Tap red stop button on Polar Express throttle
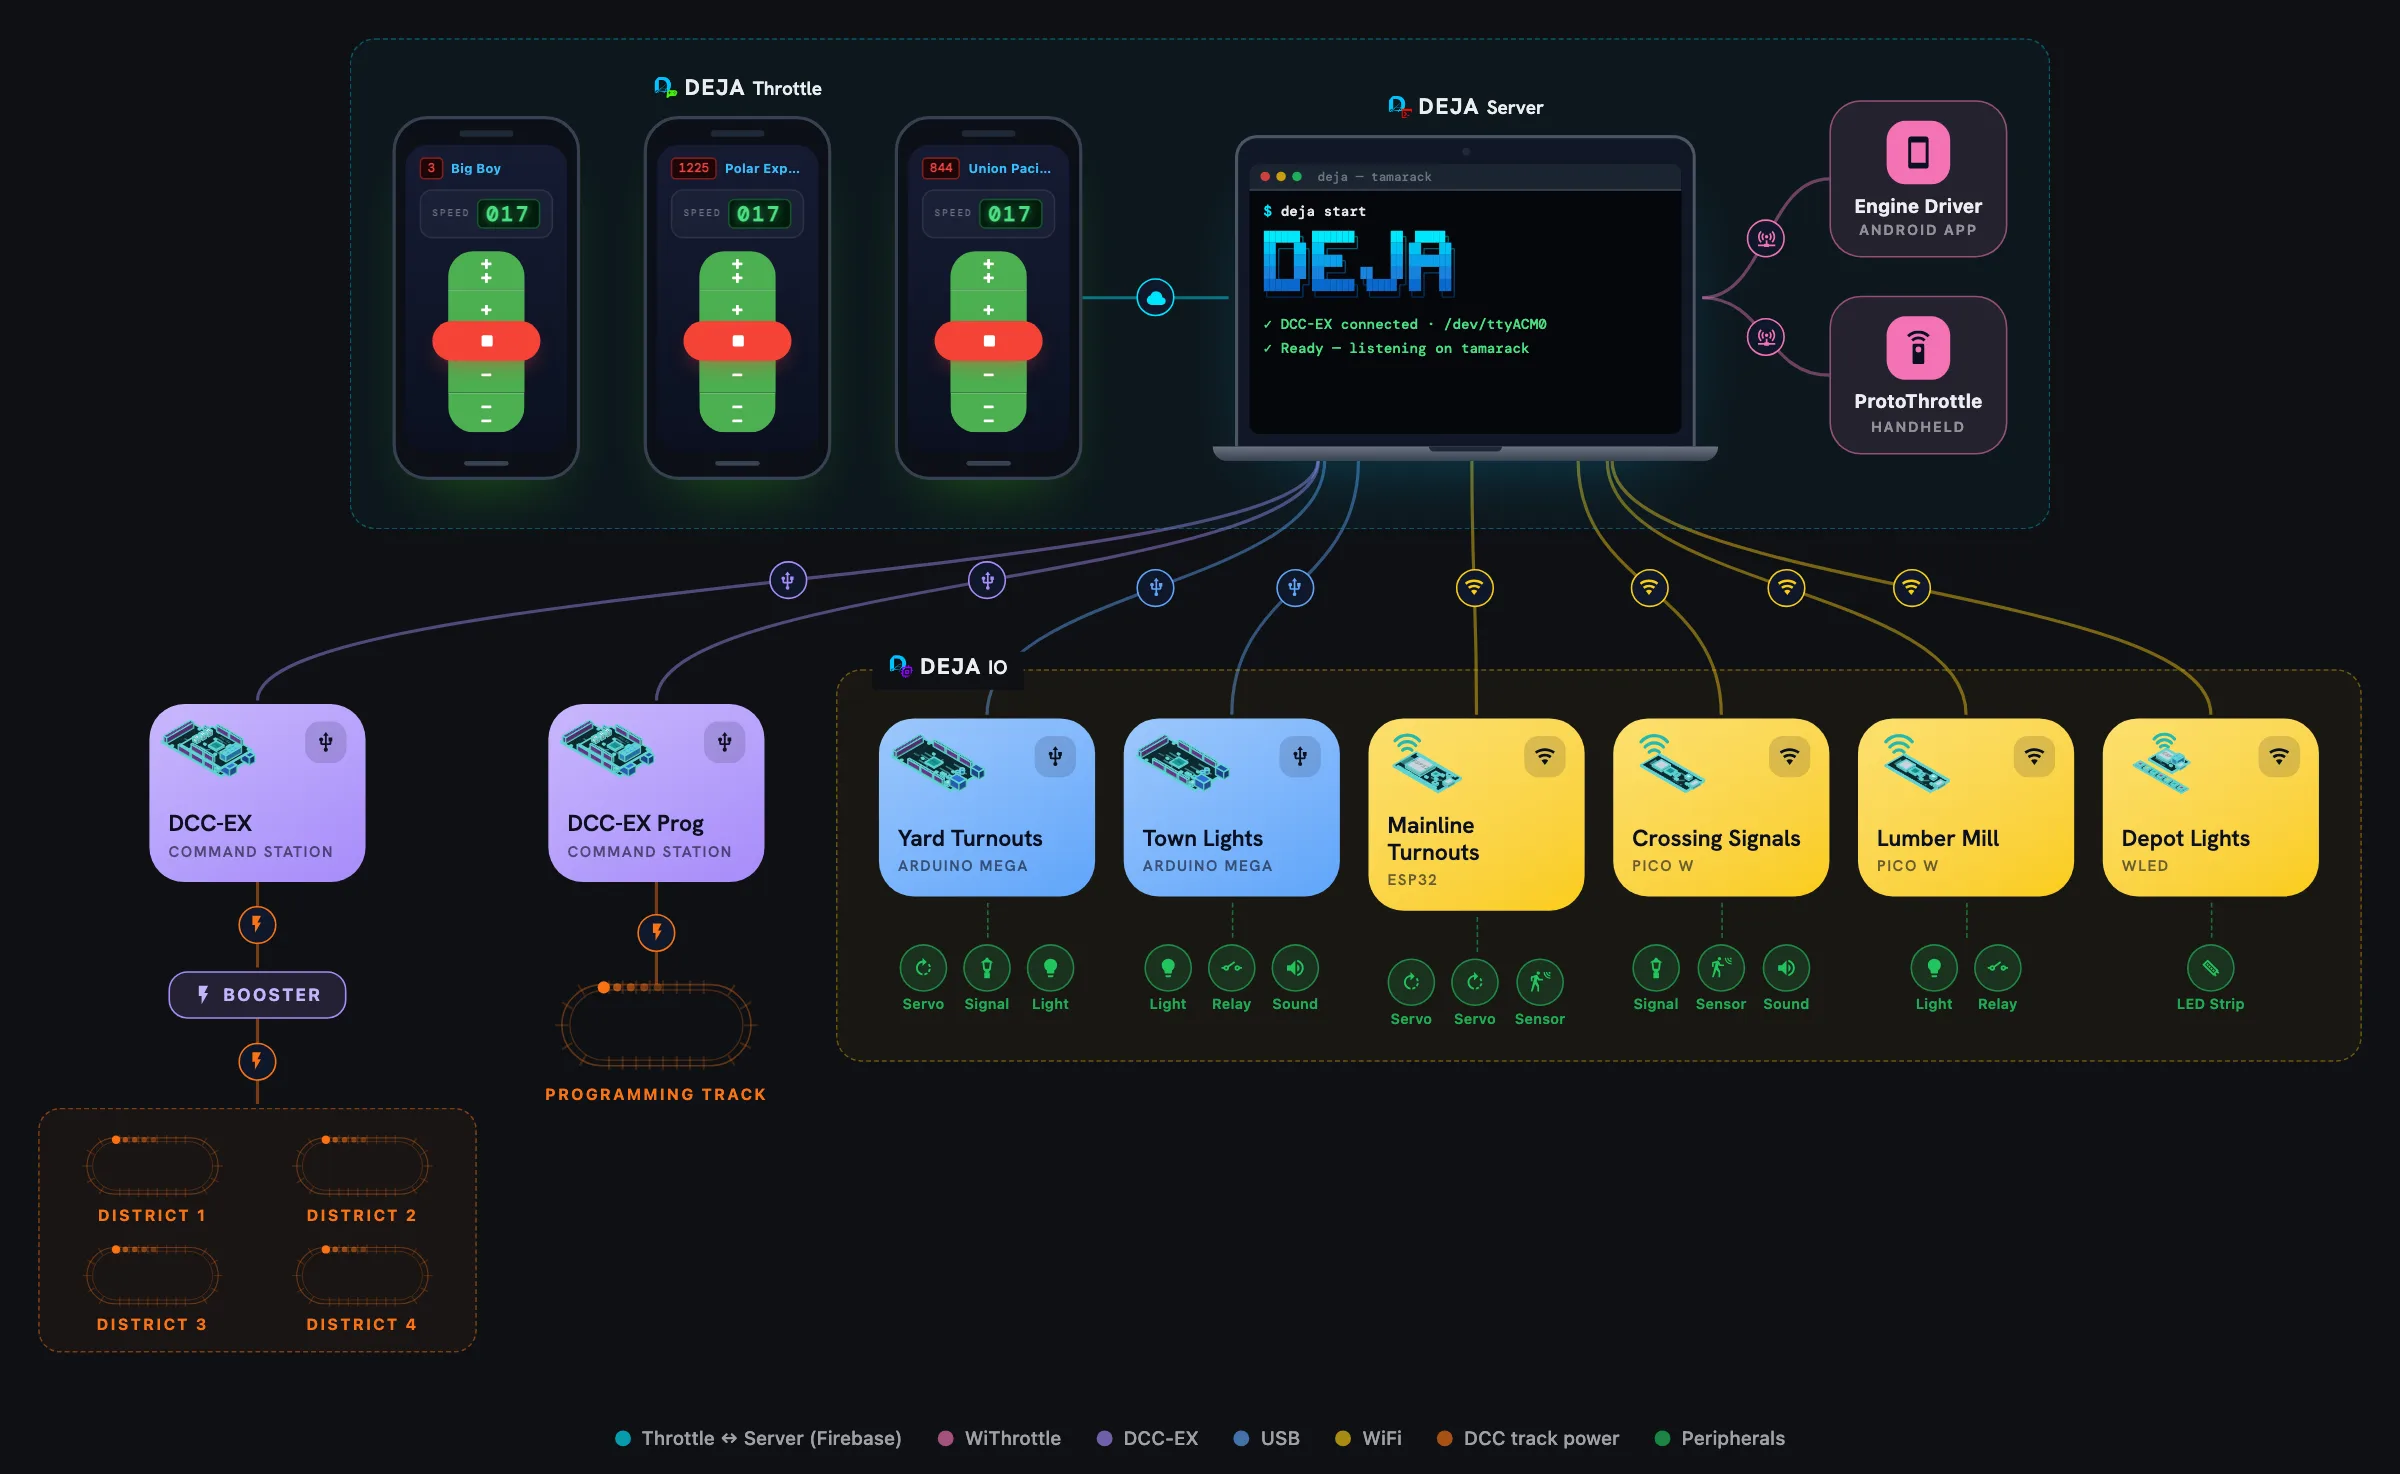 pos(737,341)
